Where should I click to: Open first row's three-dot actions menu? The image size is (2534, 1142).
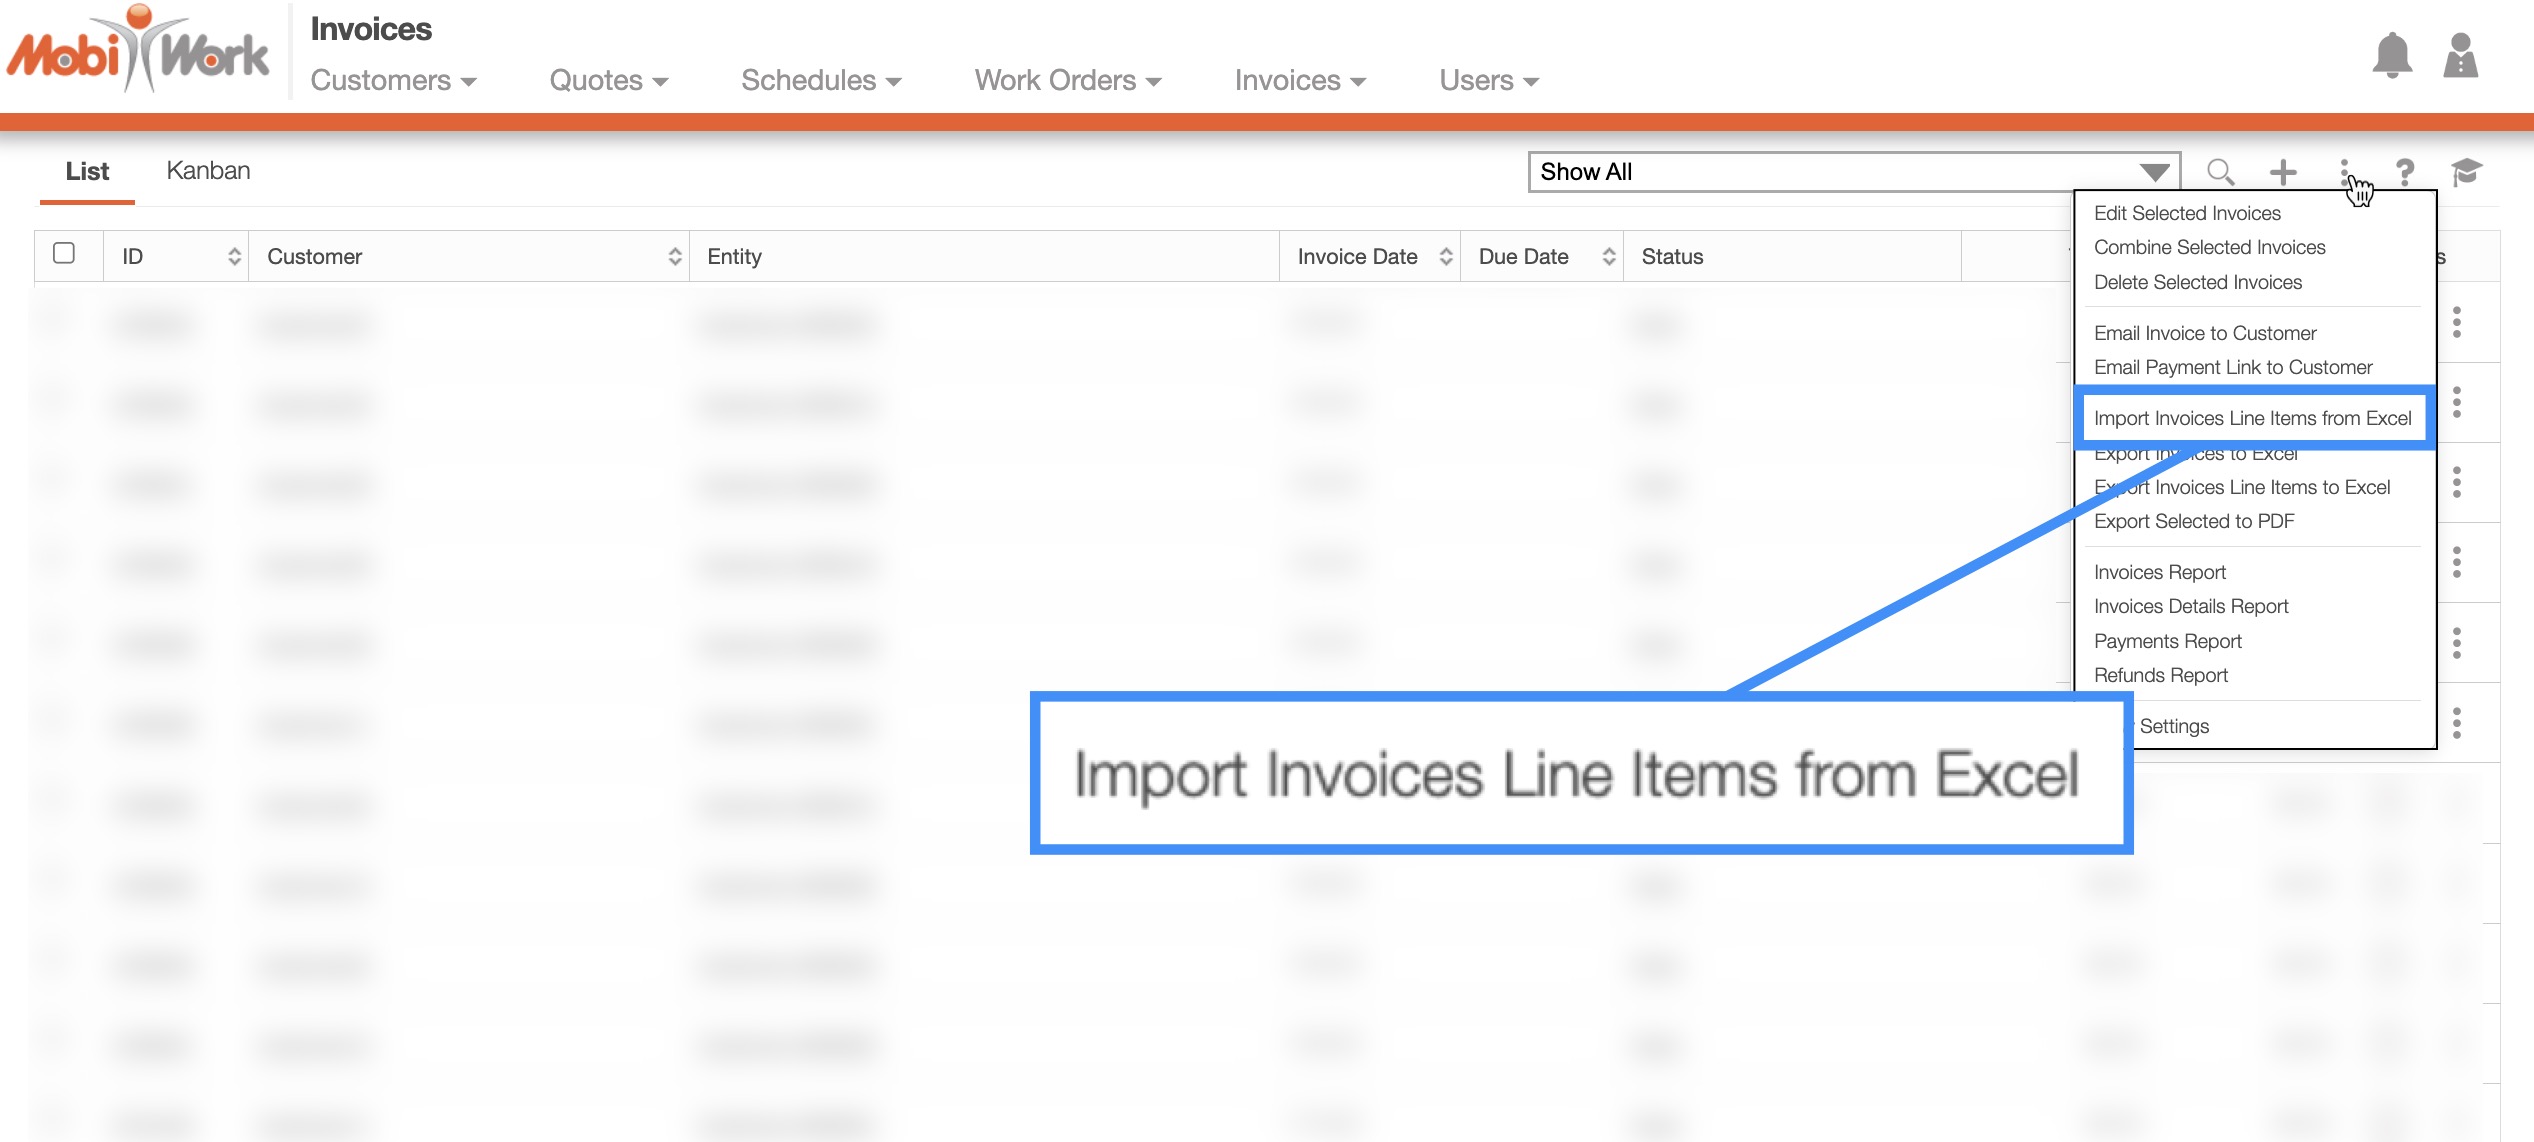[x=2456, y=322]
